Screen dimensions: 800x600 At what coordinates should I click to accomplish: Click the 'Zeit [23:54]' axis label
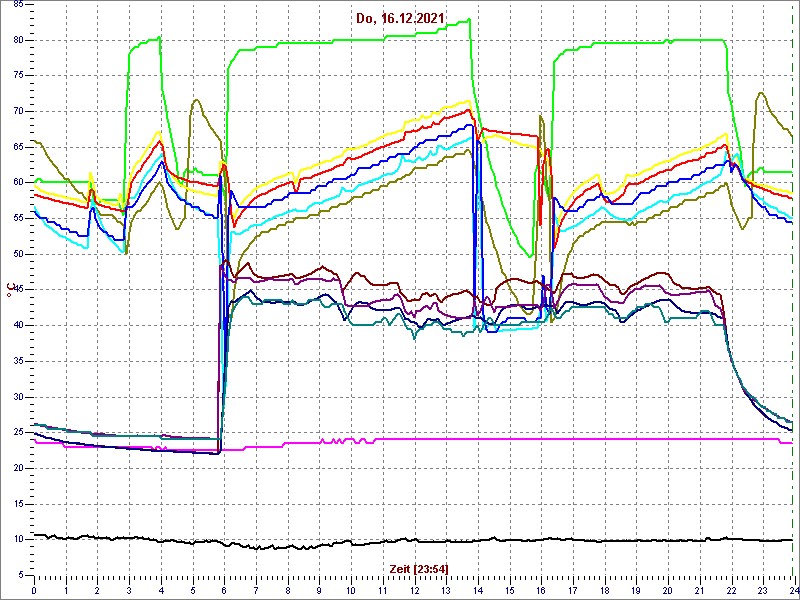pyautogui.click(x=419, y=569)
